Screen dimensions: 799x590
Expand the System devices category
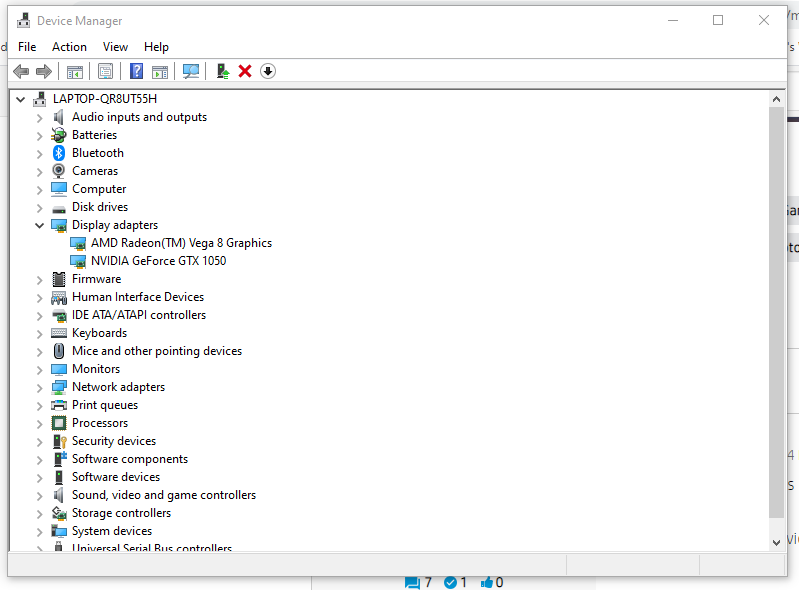click(39, 532)
